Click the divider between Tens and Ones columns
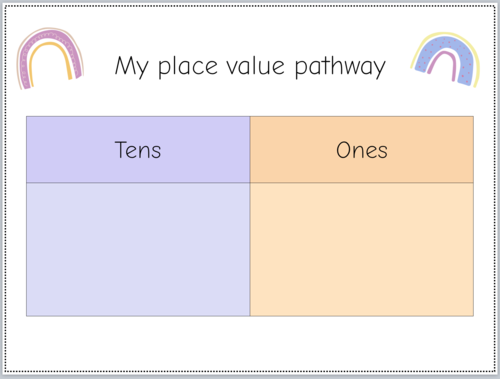500x379 pixels. tap(250, 216)
